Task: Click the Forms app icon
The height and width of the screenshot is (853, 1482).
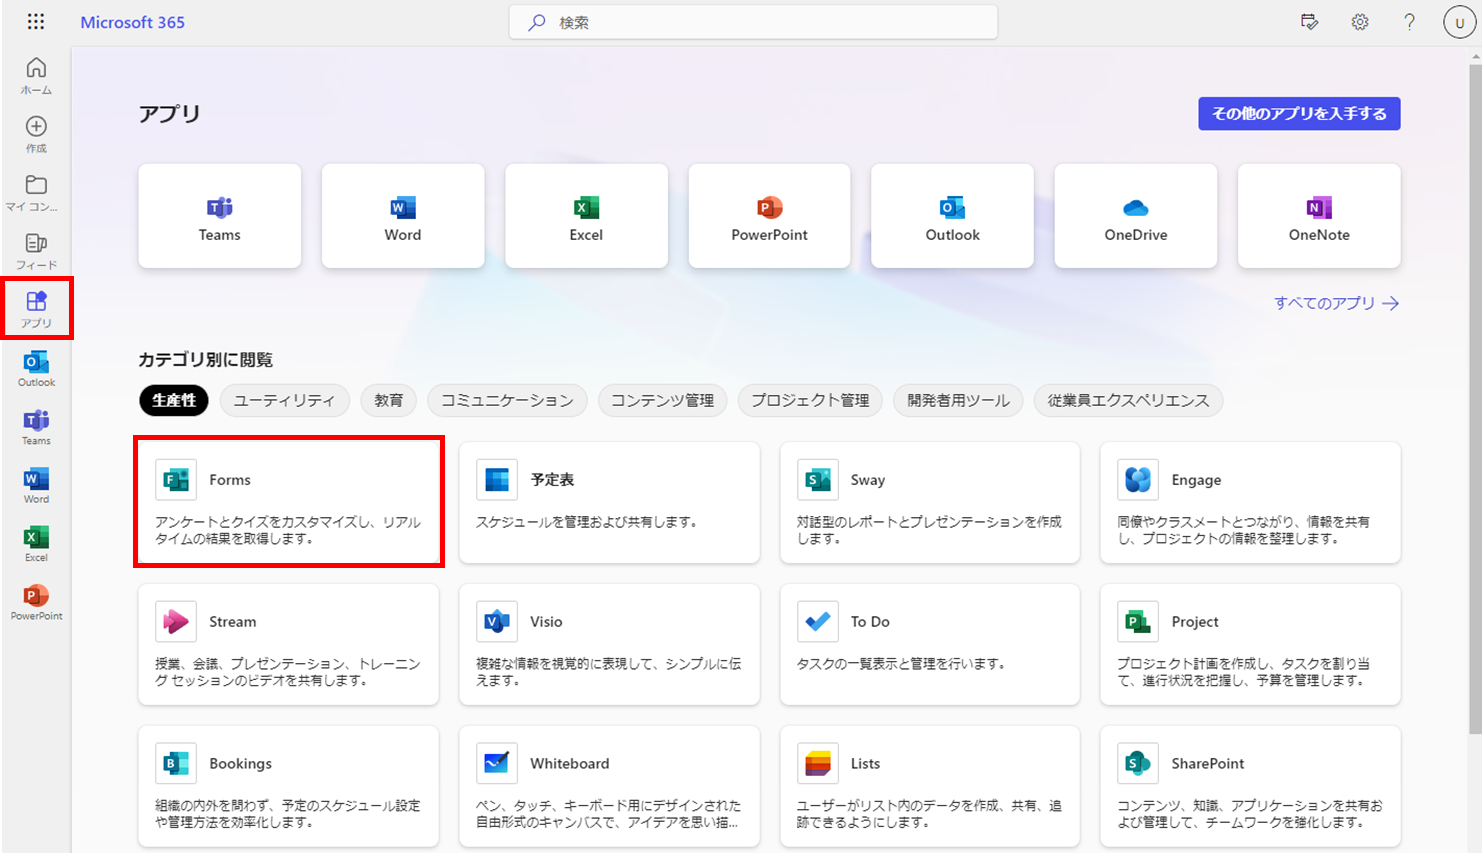Action: click(x=176, y=480)
